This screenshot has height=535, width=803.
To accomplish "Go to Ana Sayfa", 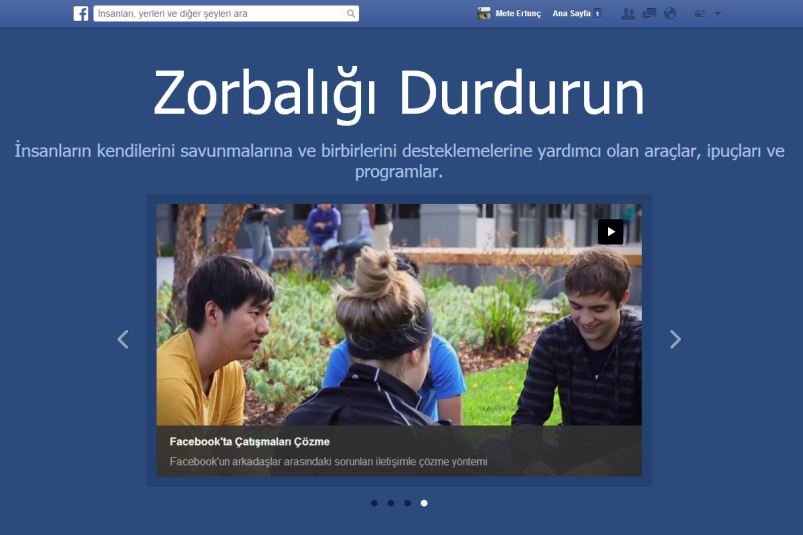I will click(x=572, y=14).
